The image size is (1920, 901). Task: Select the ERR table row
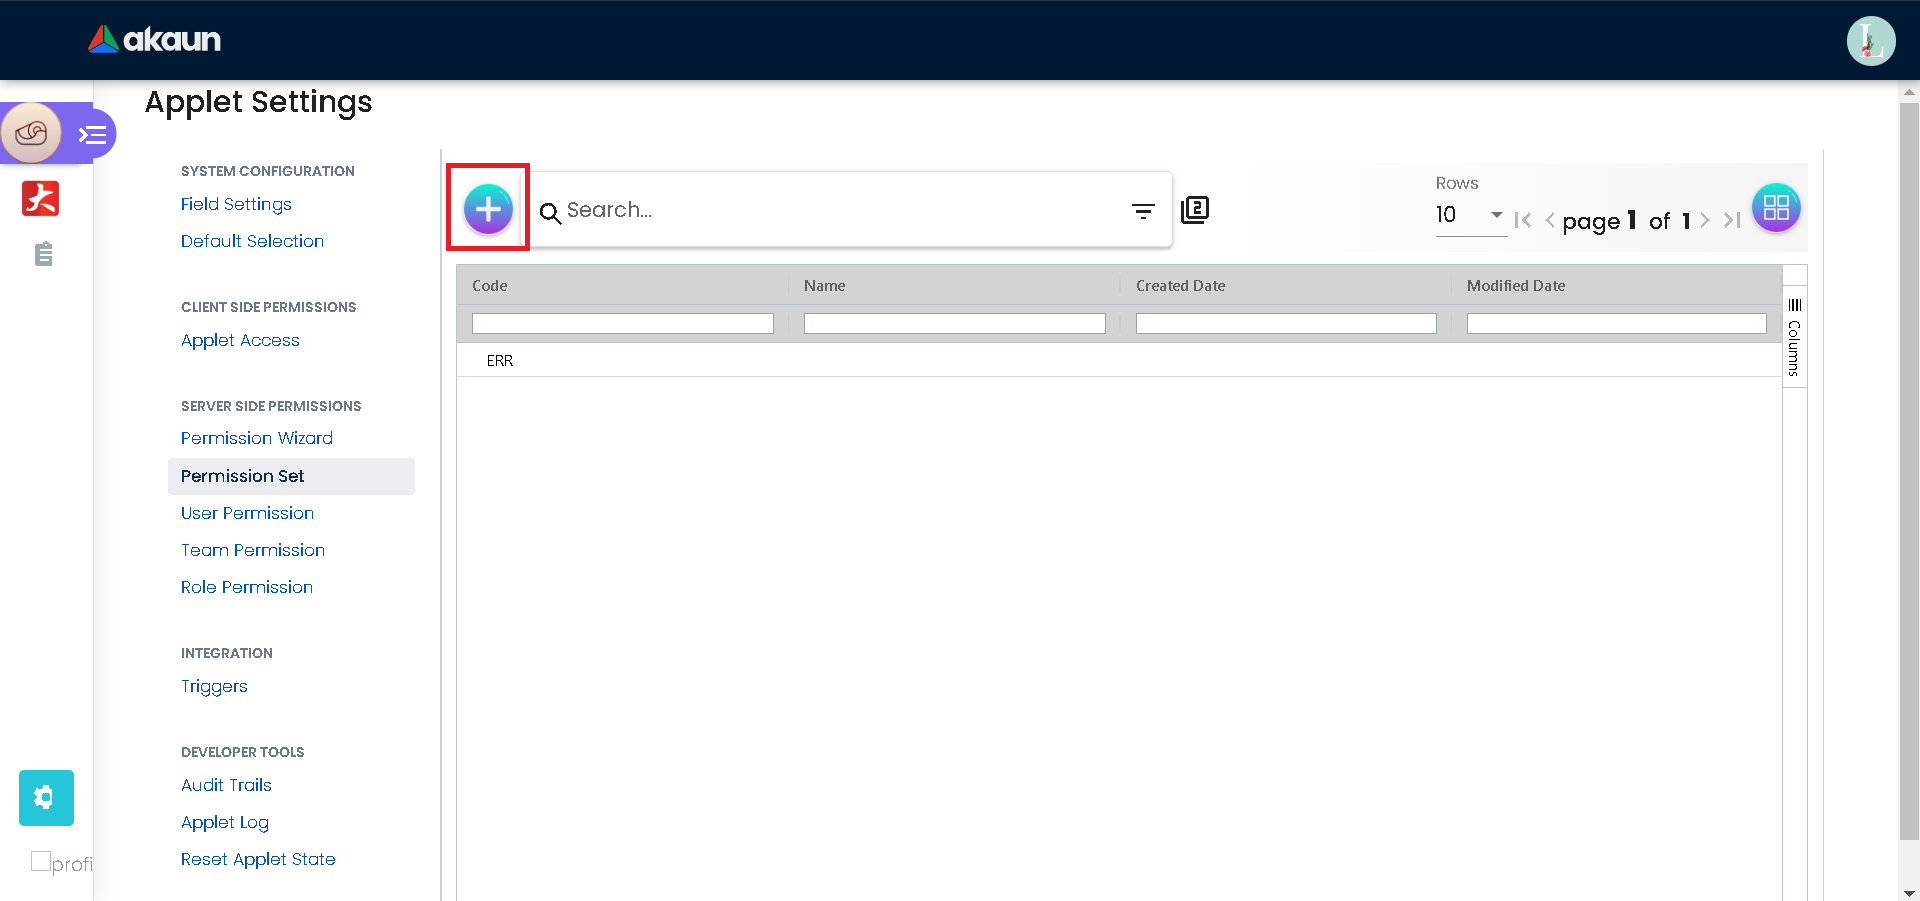click(1119, 360)
